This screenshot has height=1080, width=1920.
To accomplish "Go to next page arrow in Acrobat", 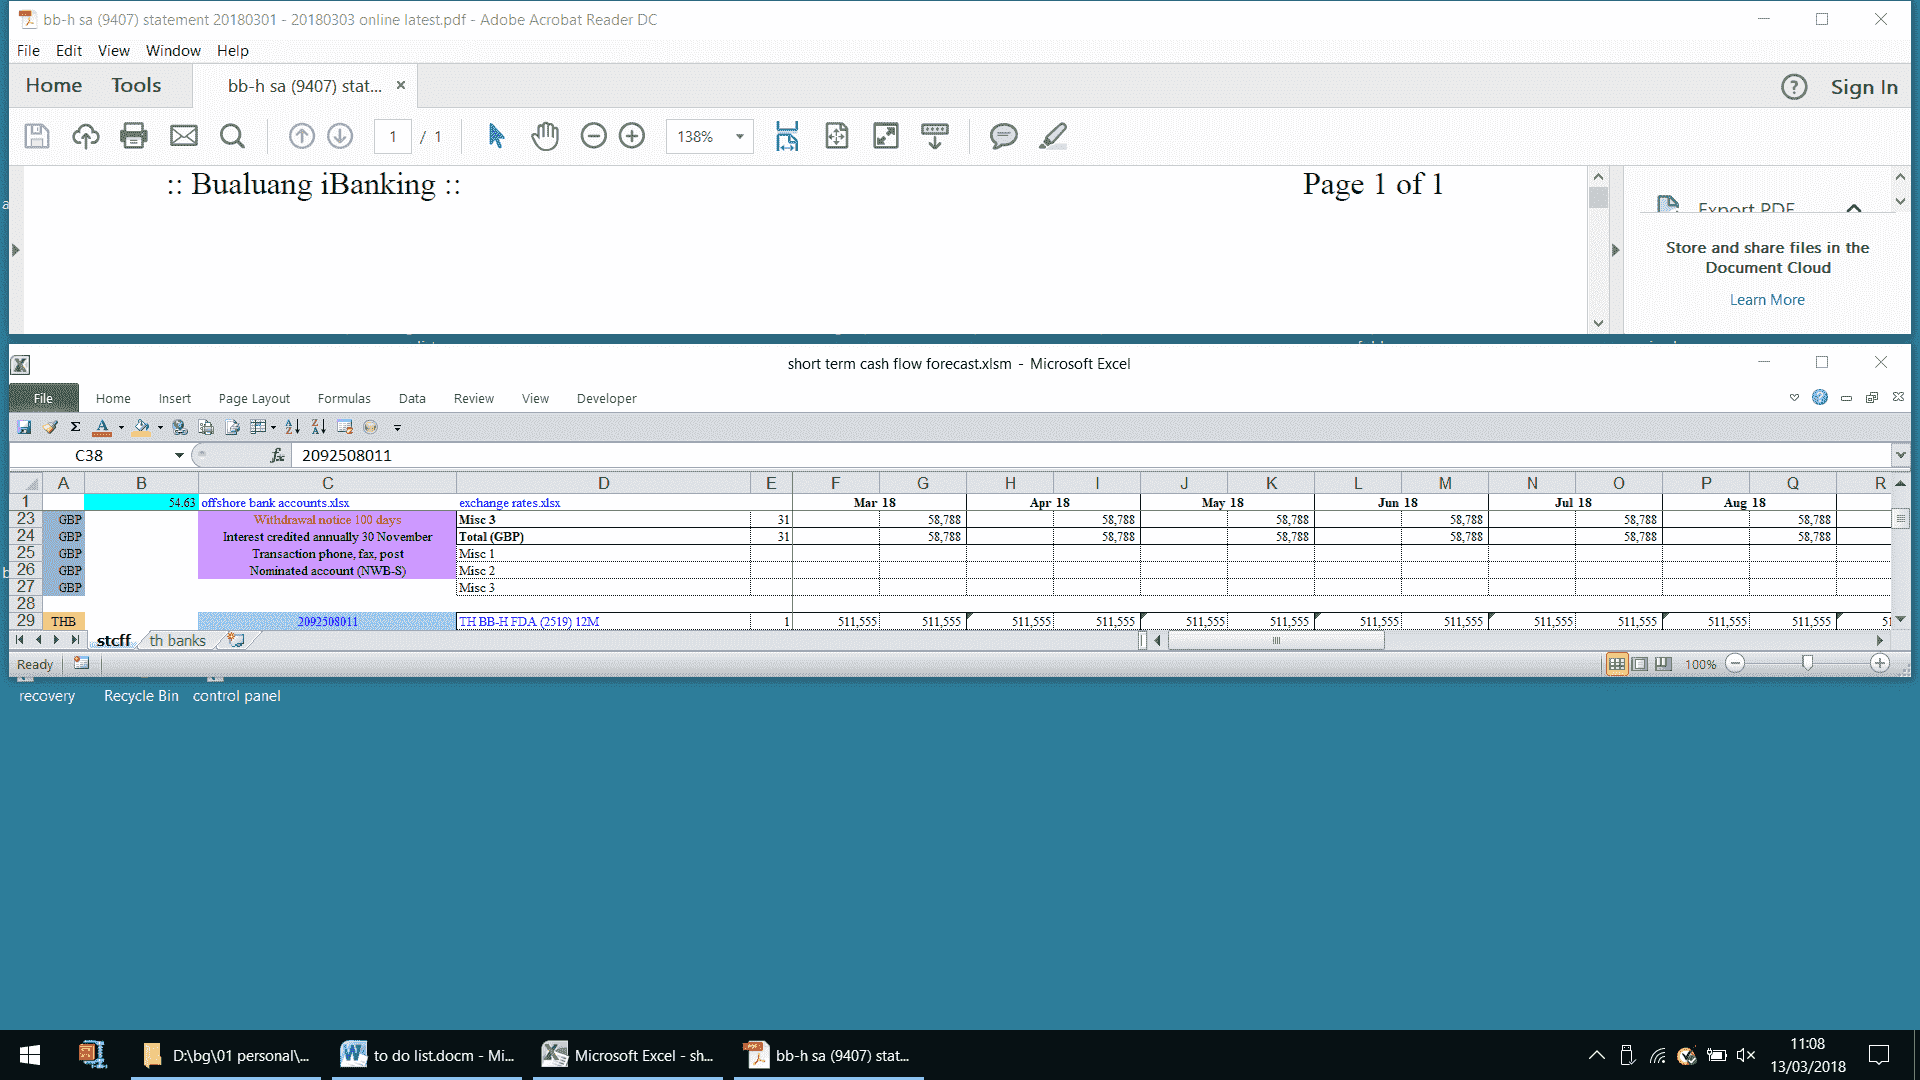I will pos(340,136).
